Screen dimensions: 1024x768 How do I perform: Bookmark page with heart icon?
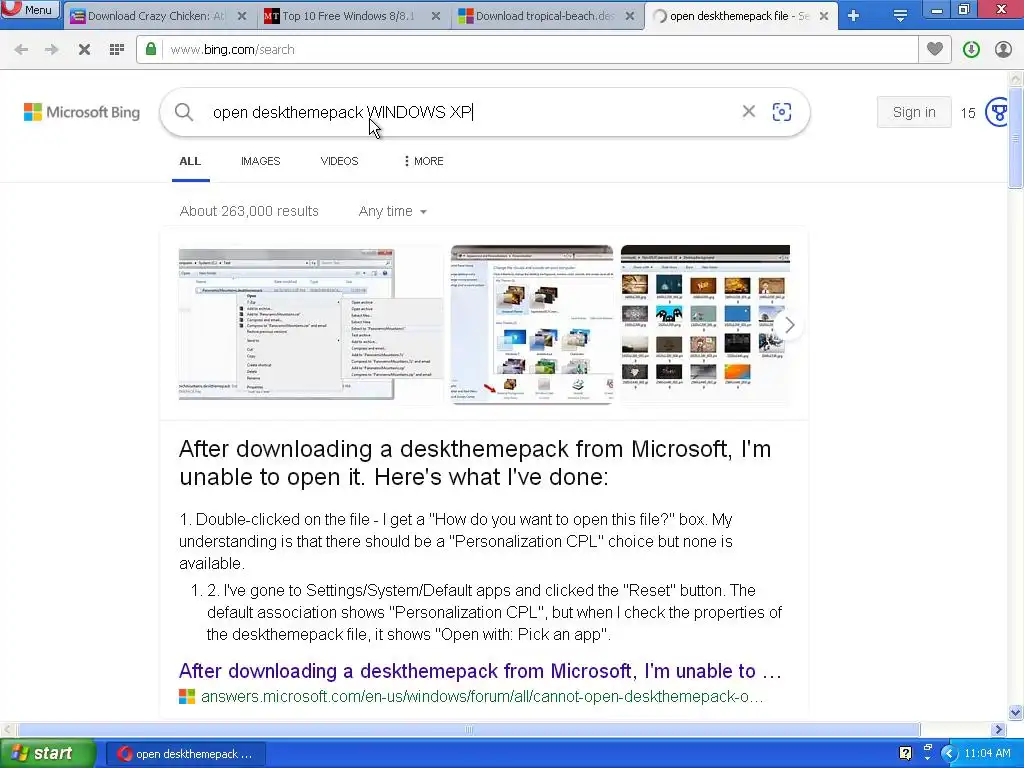click(x=935, y=50)
